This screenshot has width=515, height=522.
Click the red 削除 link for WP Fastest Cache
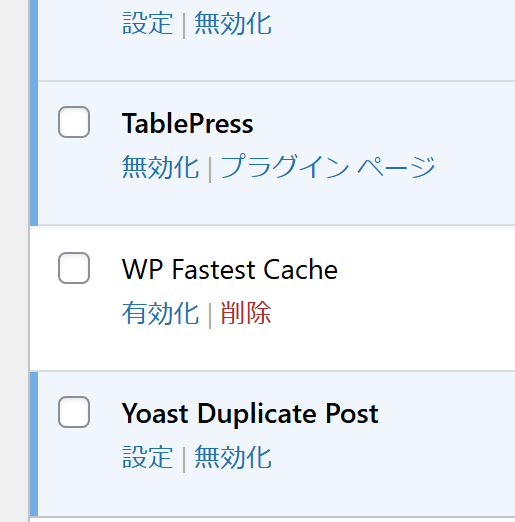[246, 313]
